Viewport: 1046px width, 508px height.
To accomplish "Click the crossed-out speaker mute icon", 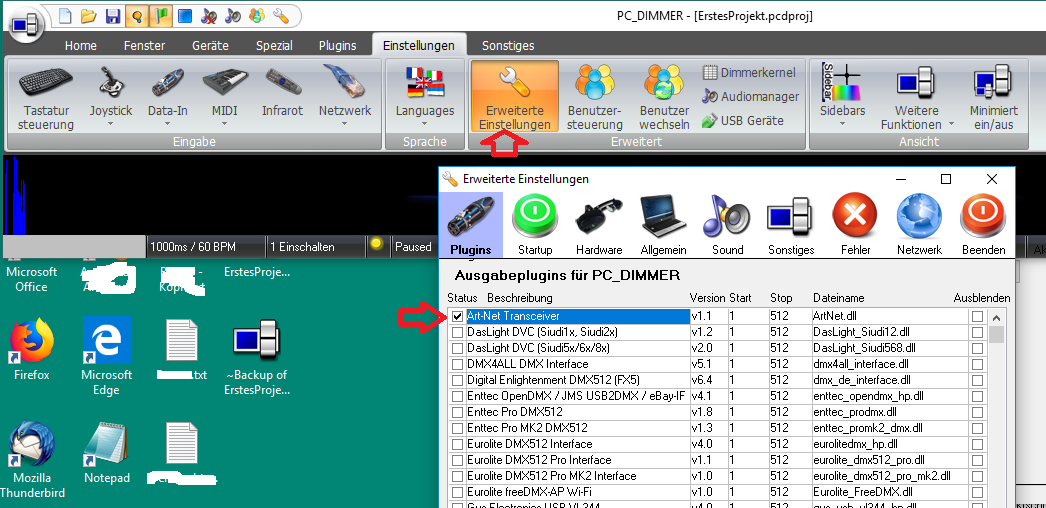I will pyautogui.click(x=209, y=15).
